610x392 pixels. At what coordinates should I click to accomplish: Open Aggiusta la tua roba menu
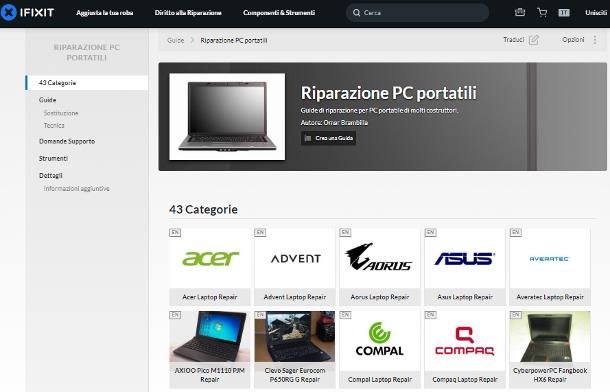pos(105,13)
